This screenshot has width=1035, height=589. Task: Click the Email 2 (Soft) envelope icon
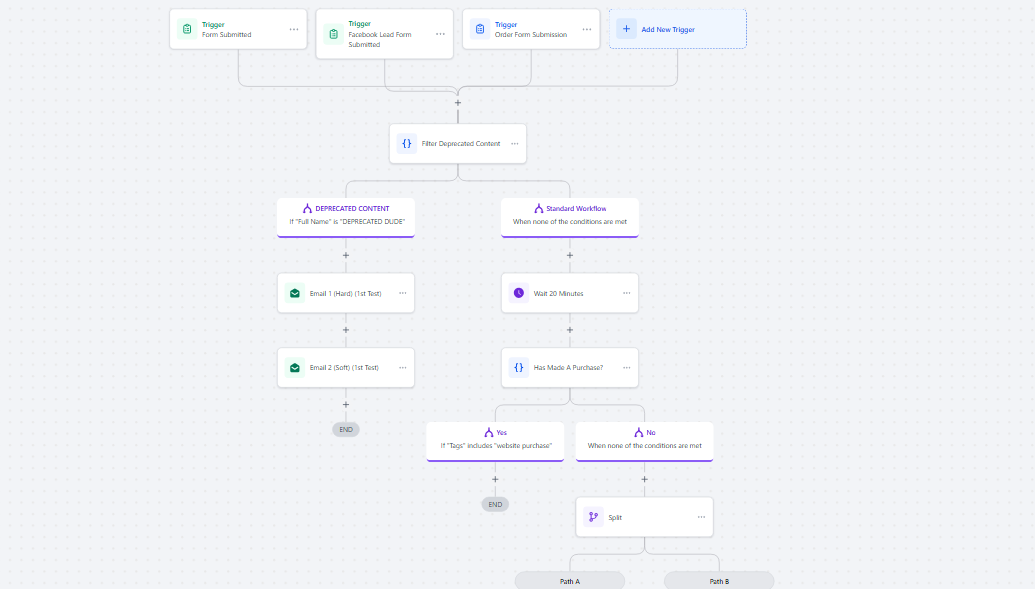click(x=295, y=368)
